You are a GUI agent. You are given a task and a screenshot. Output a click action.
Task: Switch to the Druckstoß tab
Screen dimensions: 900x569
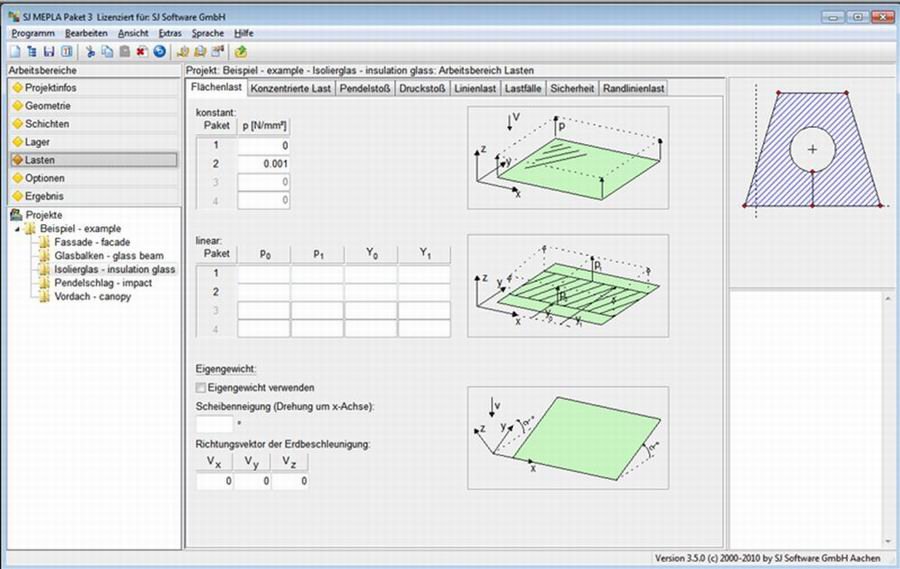point(422,88)
